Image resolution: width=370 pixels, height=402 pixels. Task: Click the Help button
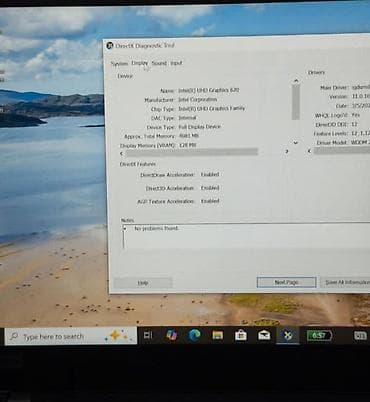(x=143, y=283)
